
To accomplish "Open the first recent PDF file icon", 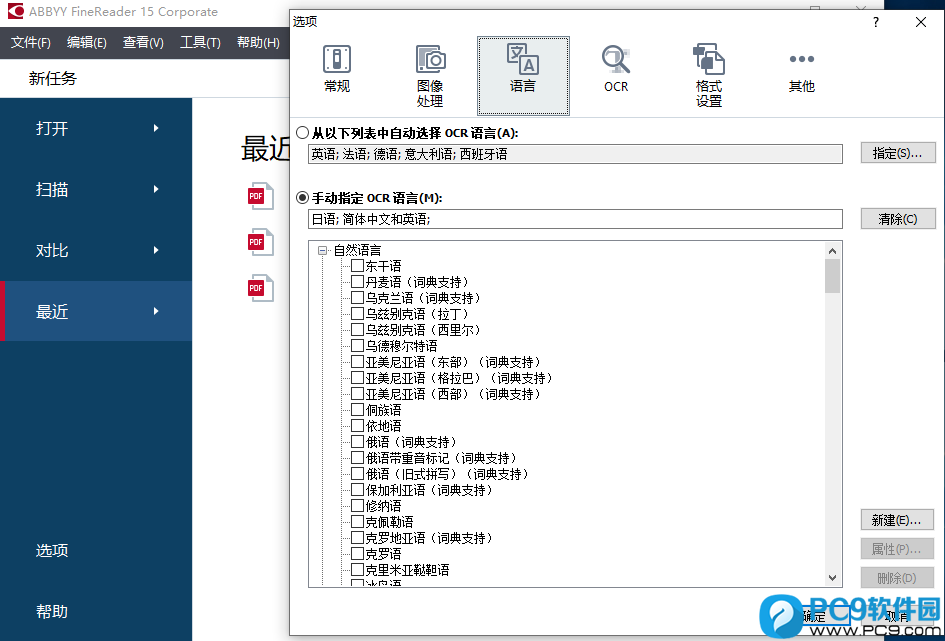I will coord(261,196).
